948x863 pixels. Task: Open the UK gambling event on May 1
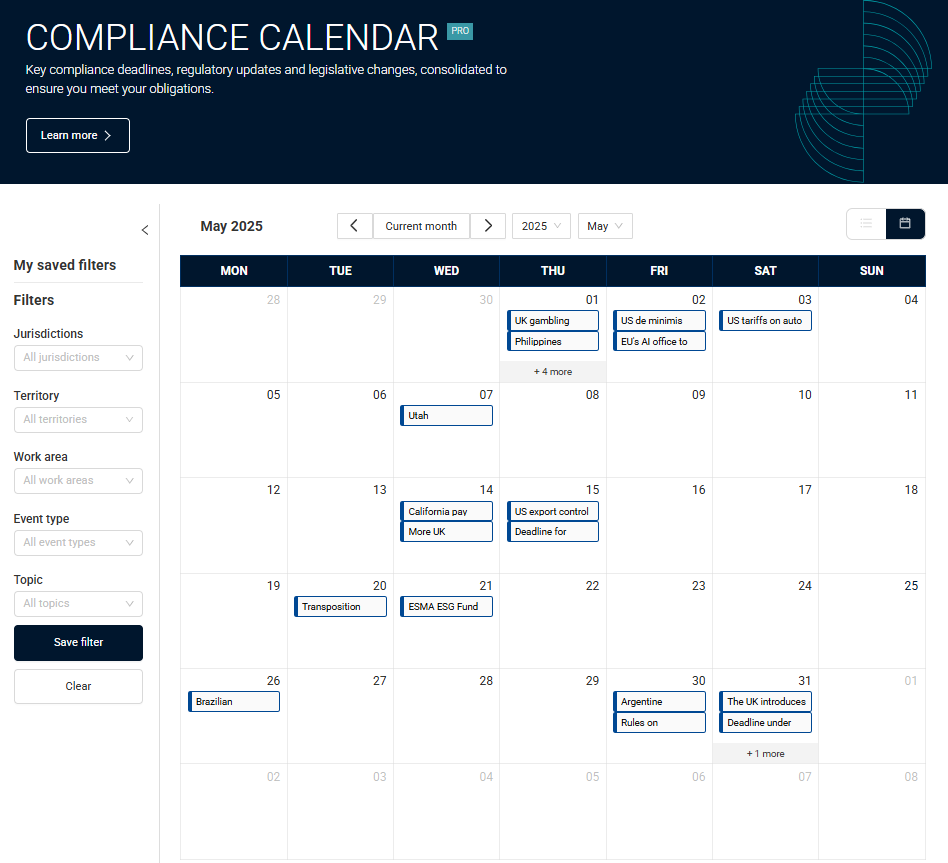[553, 320]
